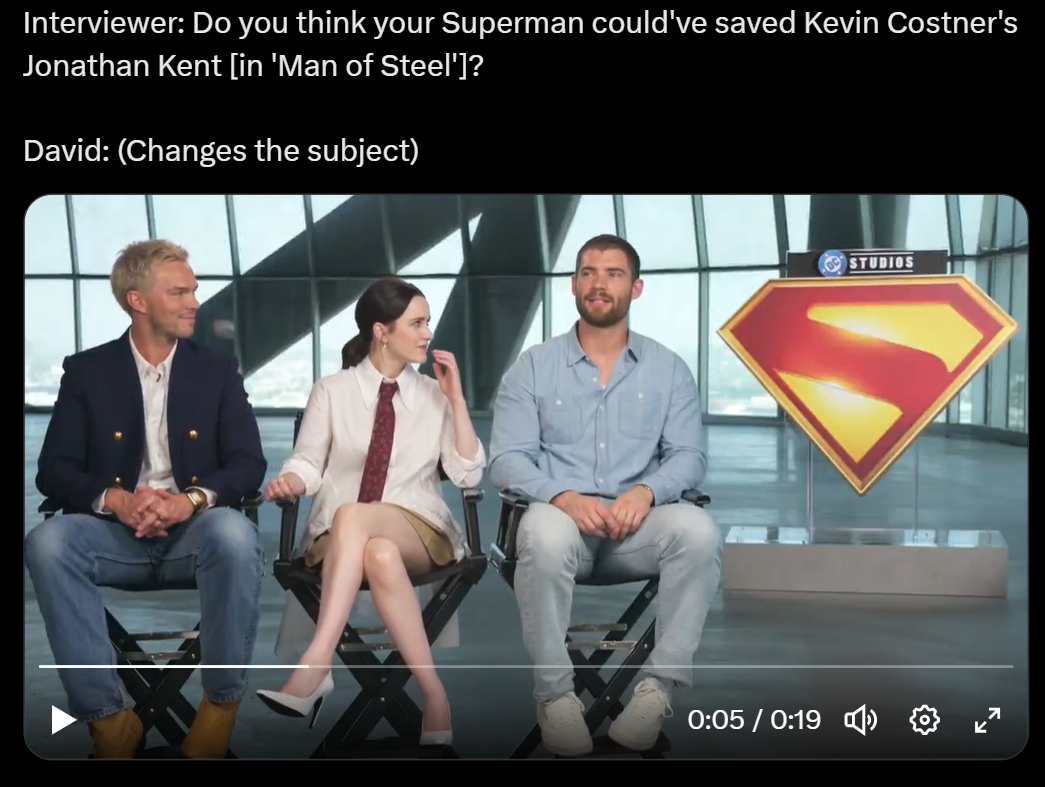Click the played portion of the progress bar
The height and width of the screenshot is (787, 1045).
pyautogui.click(x=173, y=666)
